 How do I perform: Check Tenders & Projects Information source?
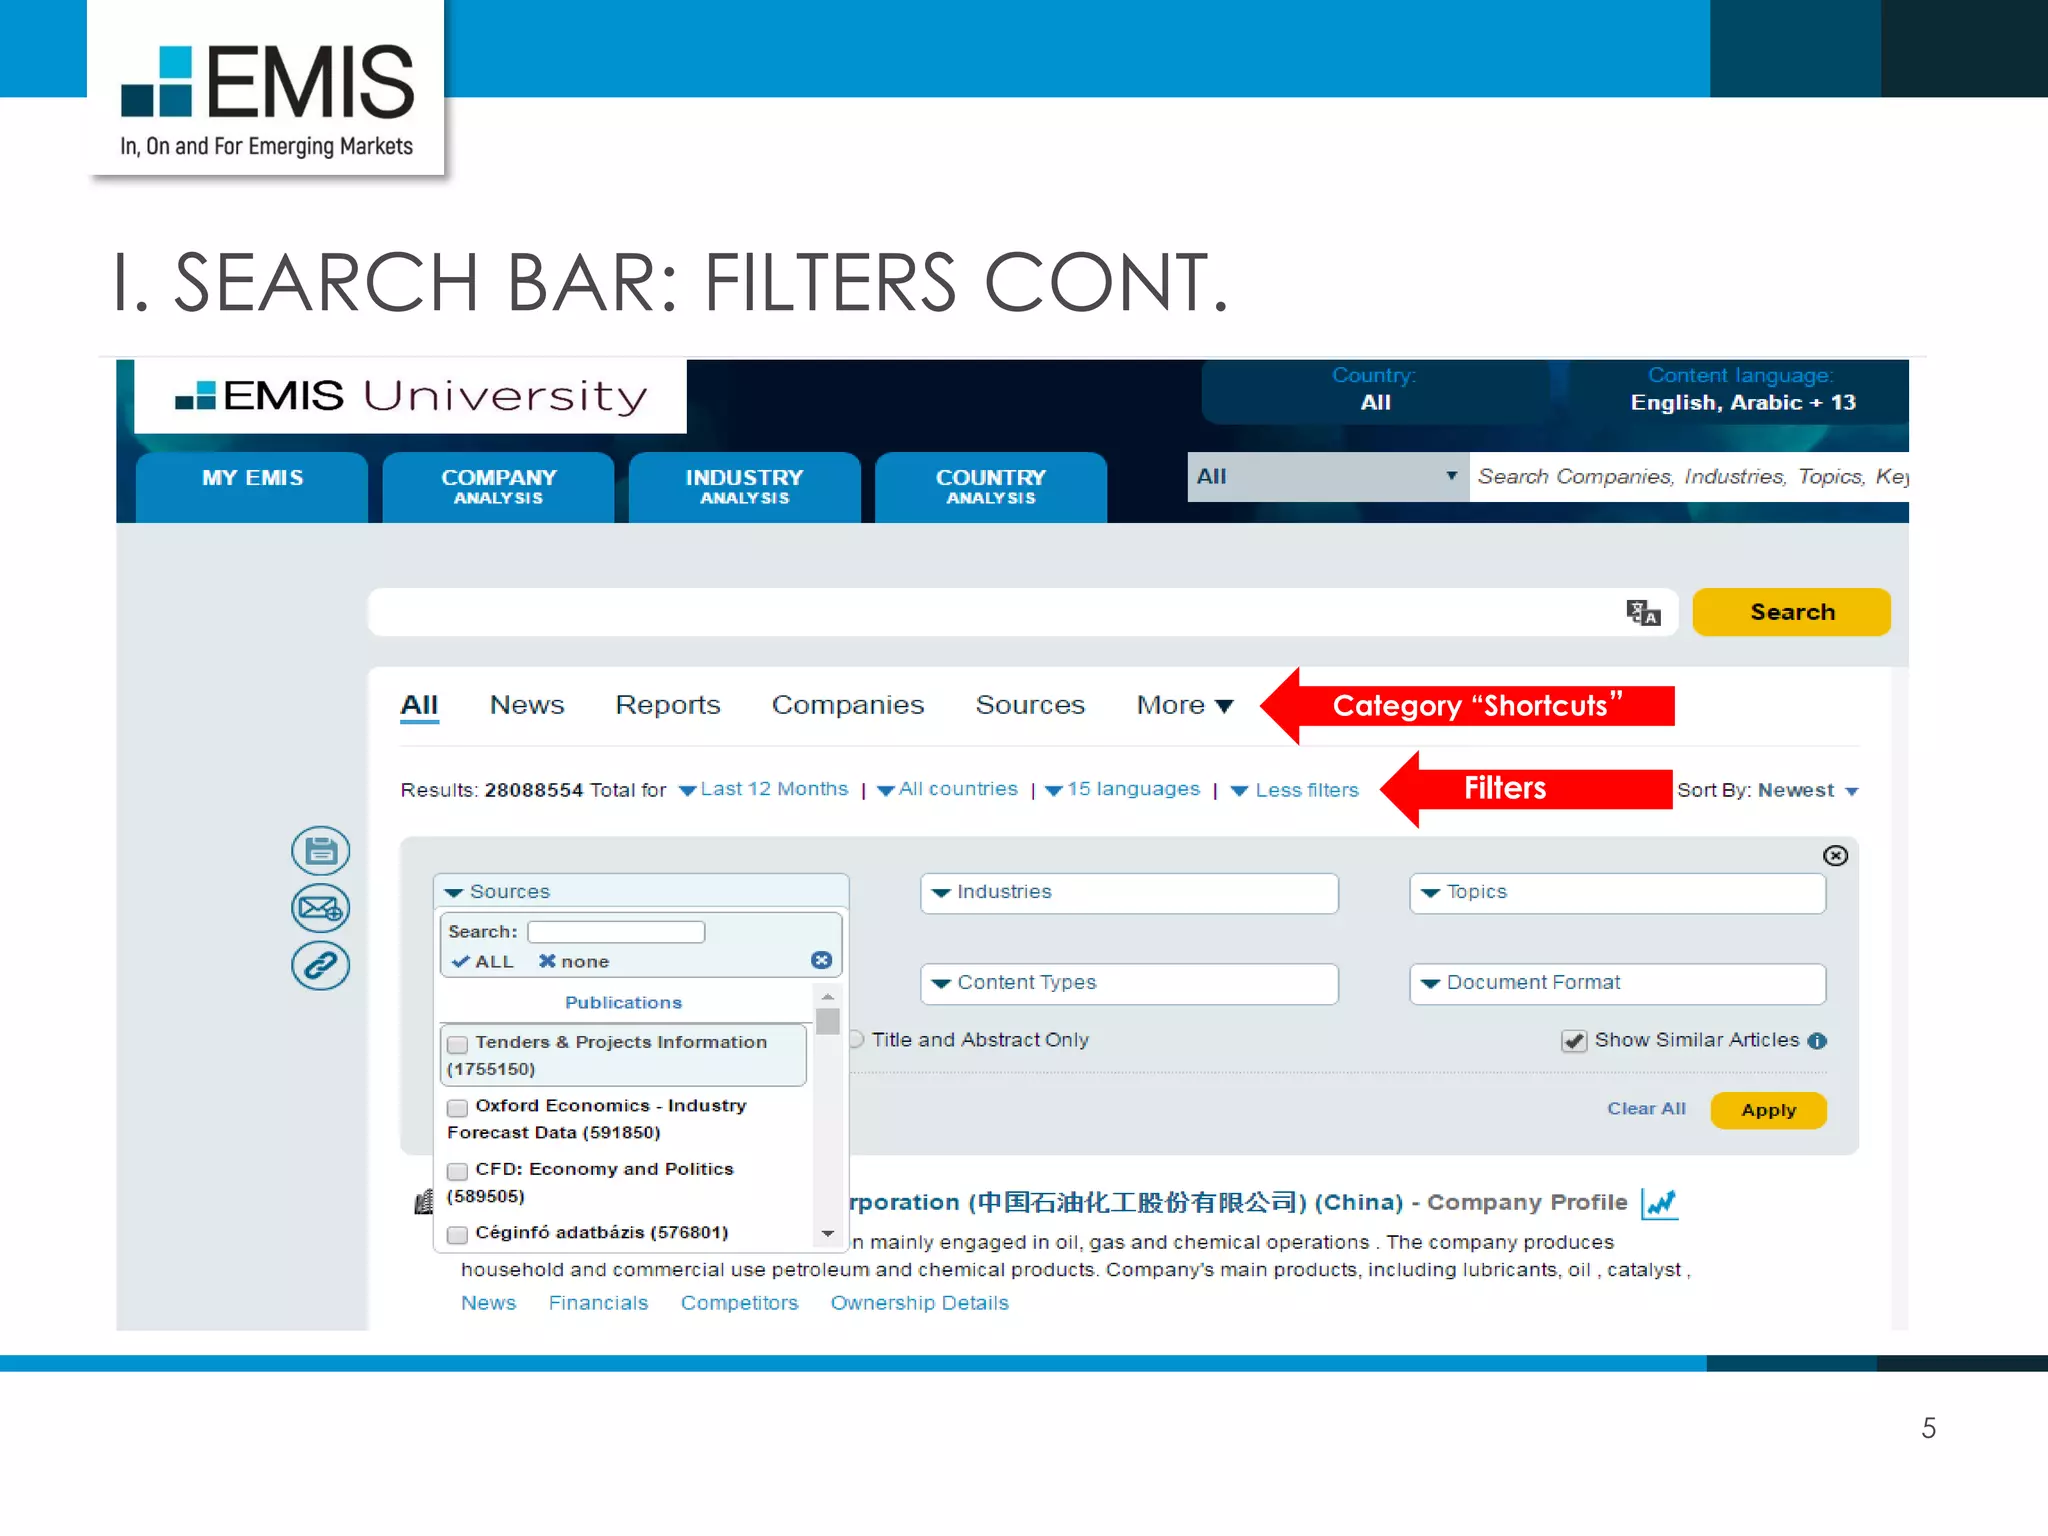tap(457, 1044)
